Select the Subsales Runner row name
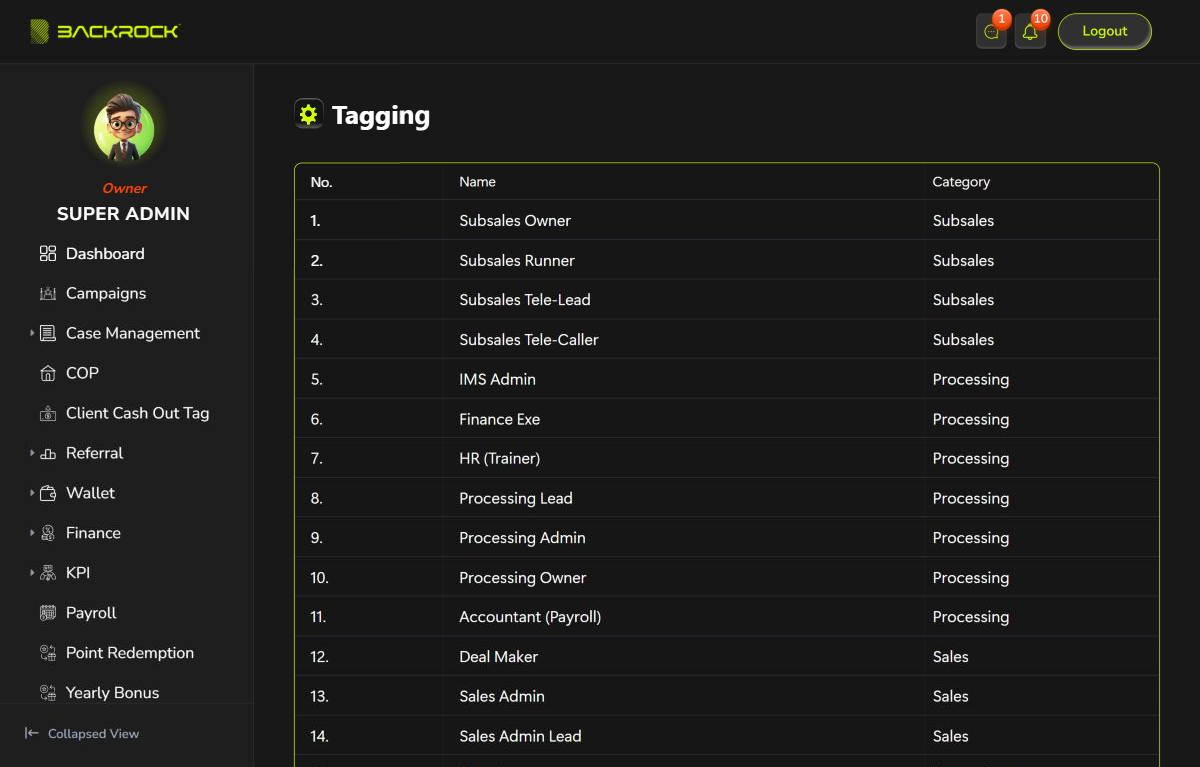This screenshot has height=767, width=1200. click(x=517, y=261)
